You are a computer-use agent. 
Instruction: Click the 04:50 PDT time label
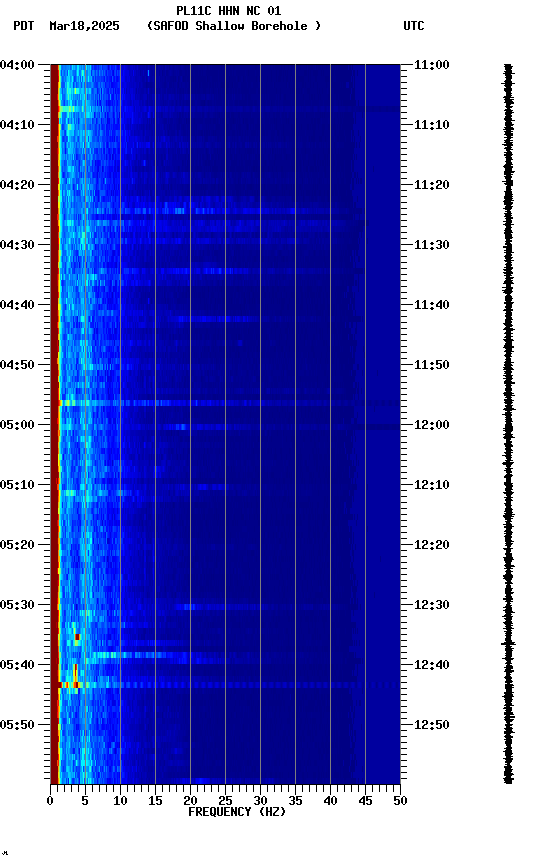click(17, 365)
